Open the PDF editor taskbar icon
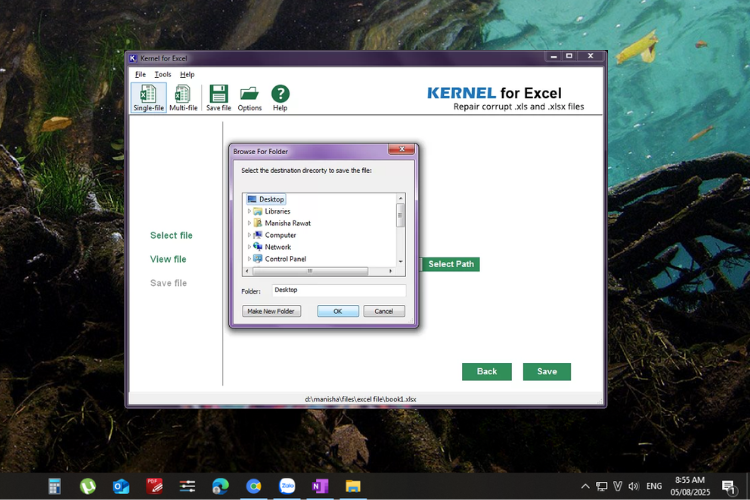The image size is (750, 500). point(154,487)
